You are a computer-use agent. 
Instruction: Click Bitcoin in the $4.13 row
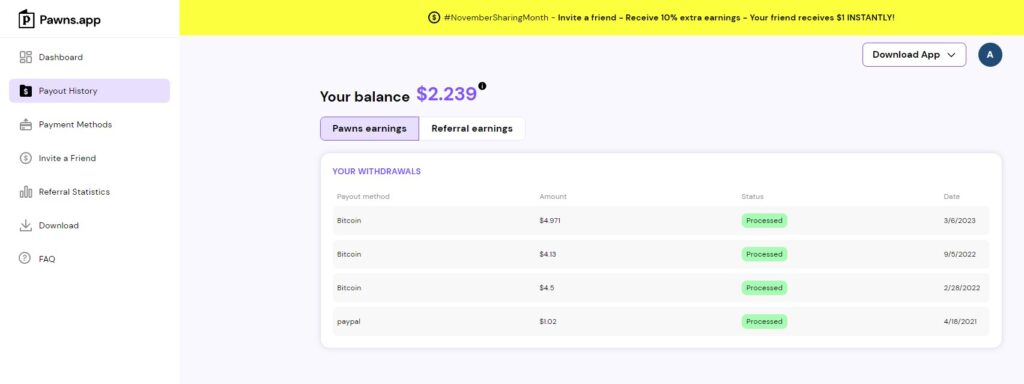click(349, 254)
